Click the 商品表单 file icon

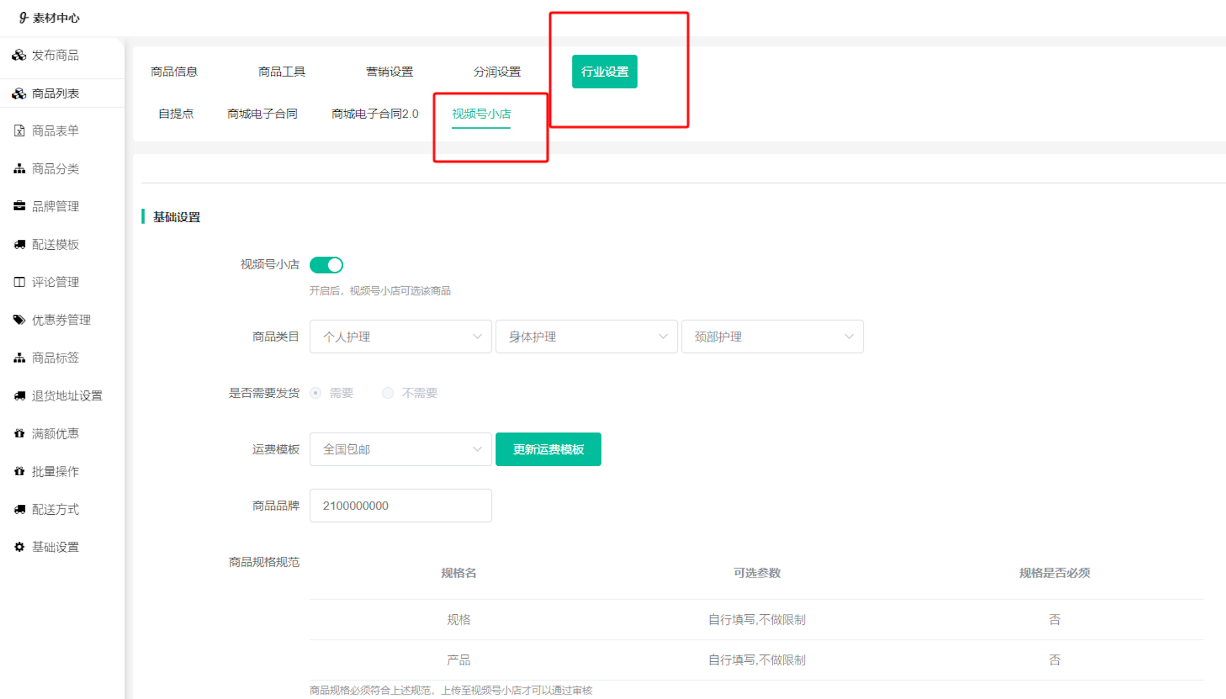19,131
